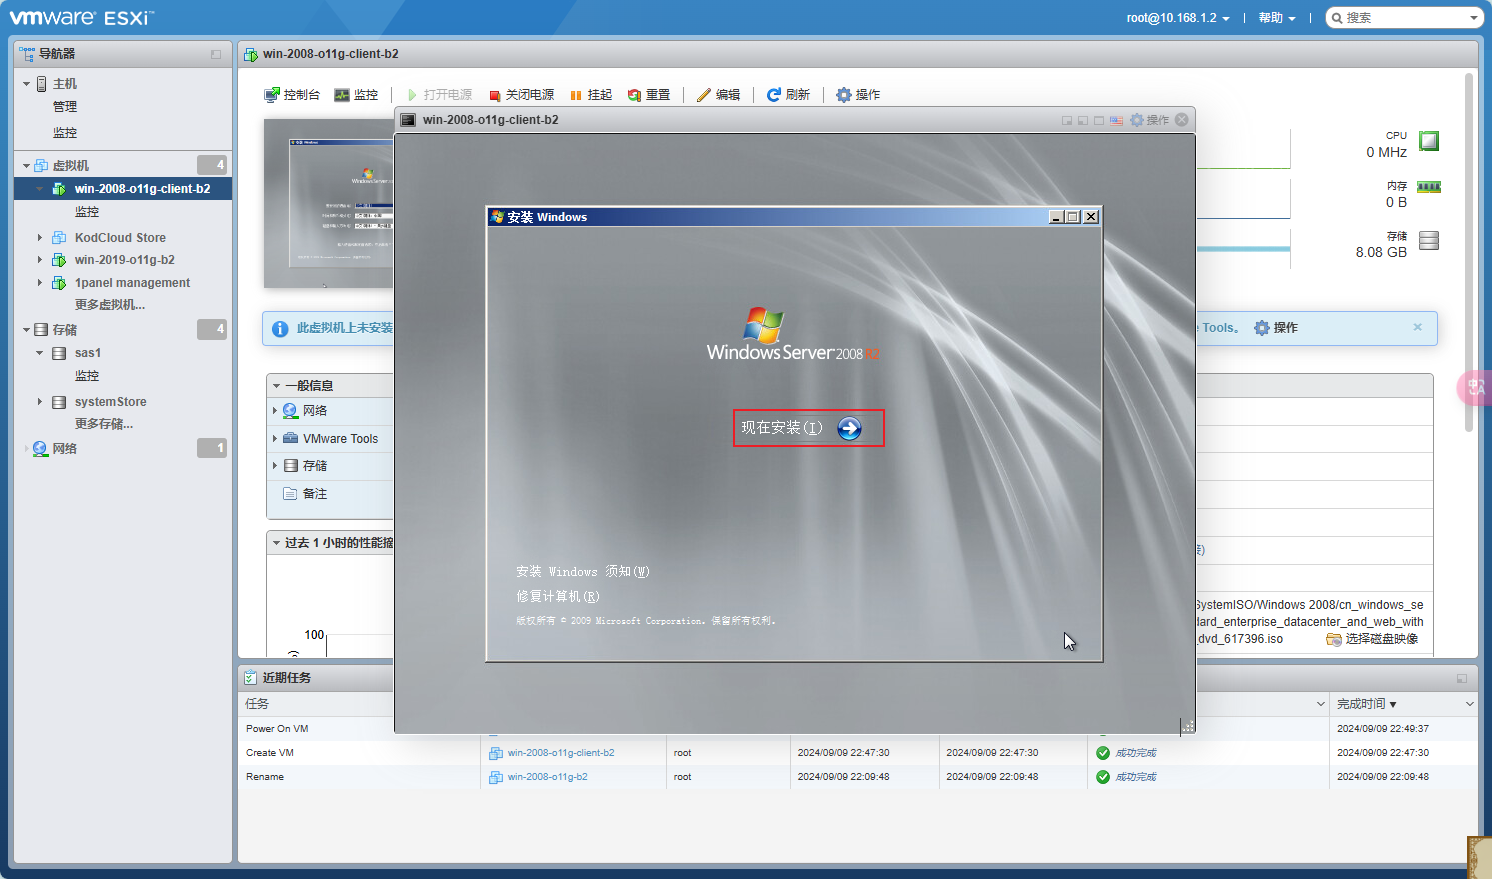Open the 操作 gear menu in the VM toolbar
Viewport: 1492px width, 879px height.
pyautogui.click(x=858, y=95)
